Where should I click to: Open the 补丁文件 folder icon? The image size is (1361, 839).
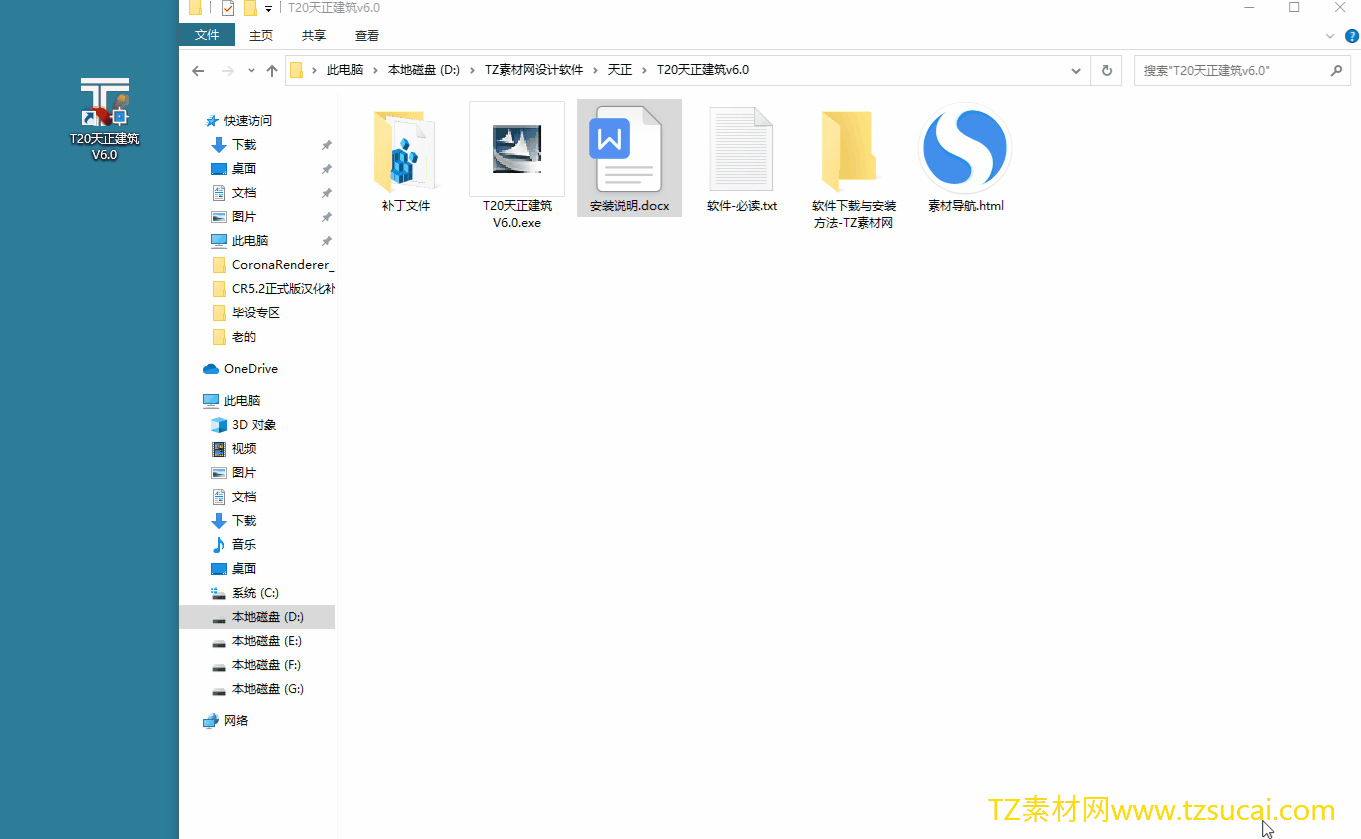coord(405,151)
